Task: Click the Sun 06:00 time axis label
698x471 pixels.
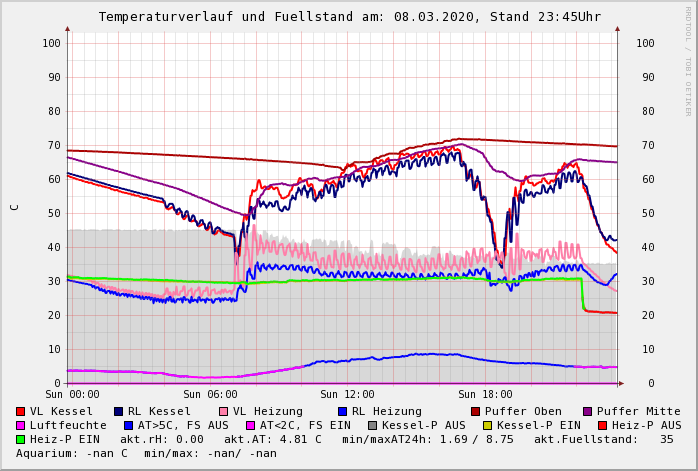Action: (x=211, y=395)
